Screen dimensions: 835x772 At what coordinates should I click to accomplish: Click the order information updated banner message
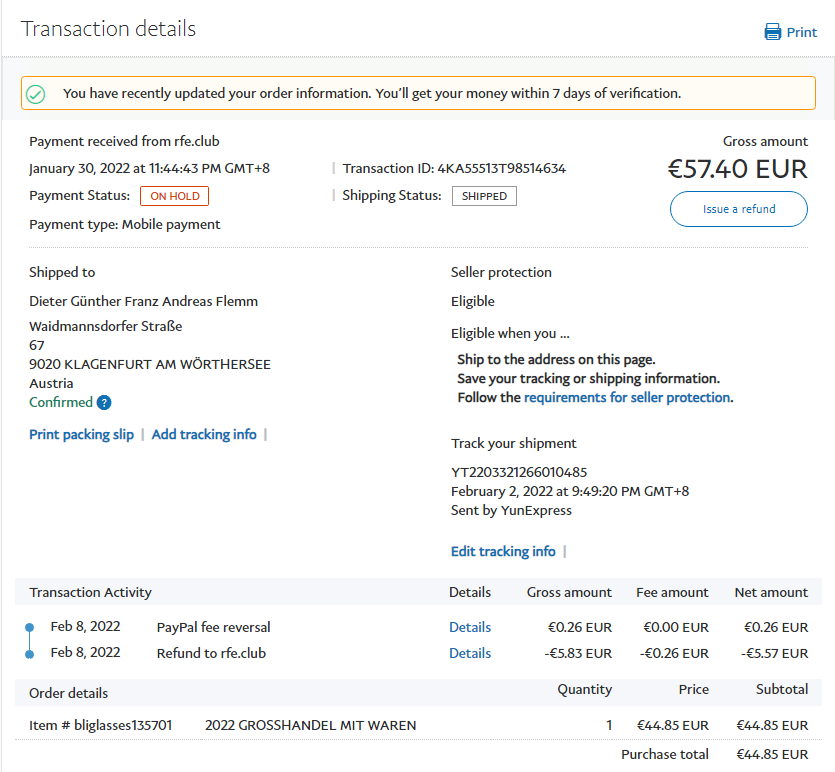coord(371,93)
